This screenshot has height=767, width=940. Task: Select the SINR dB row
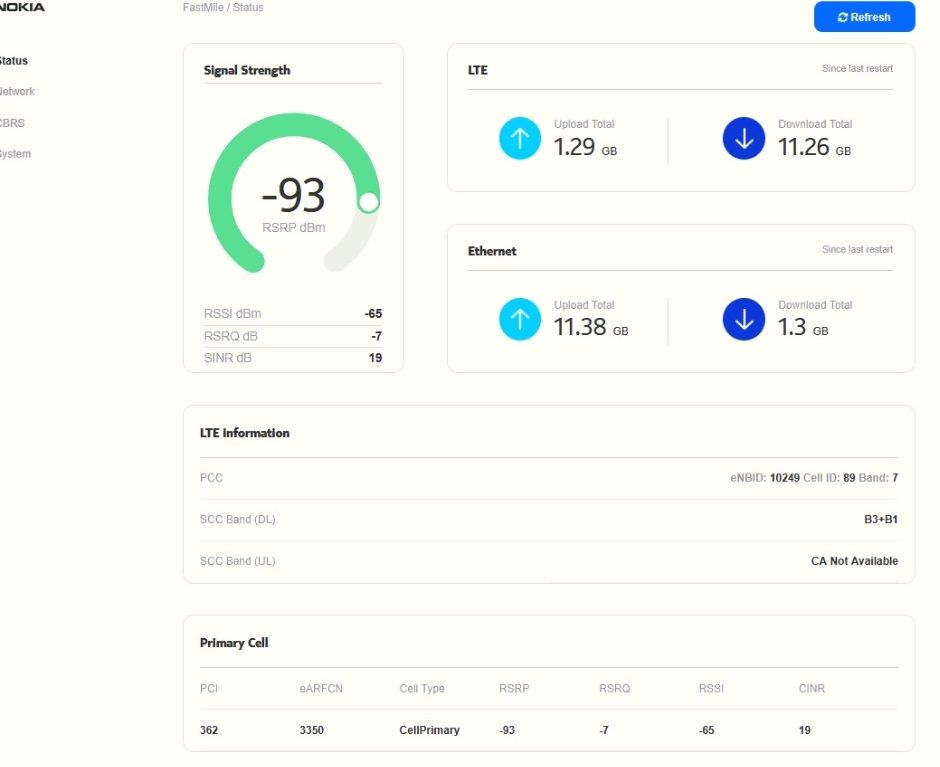tap(293, 357)
